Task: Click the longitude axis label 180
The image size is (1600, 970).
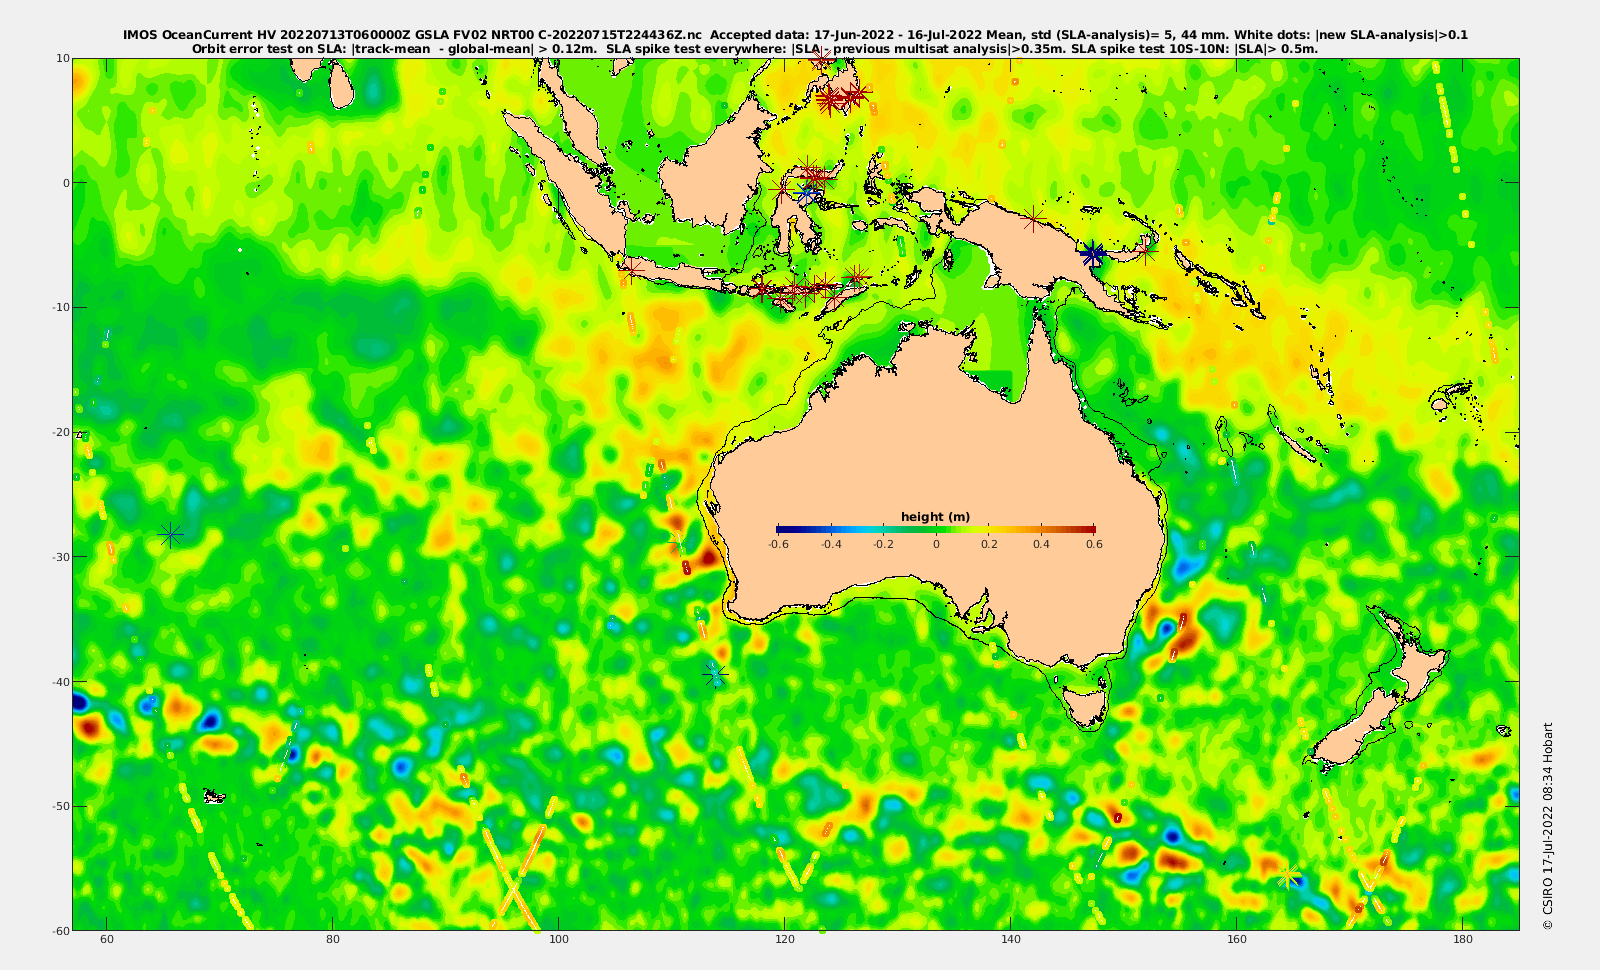Action: click(1463, 940)
